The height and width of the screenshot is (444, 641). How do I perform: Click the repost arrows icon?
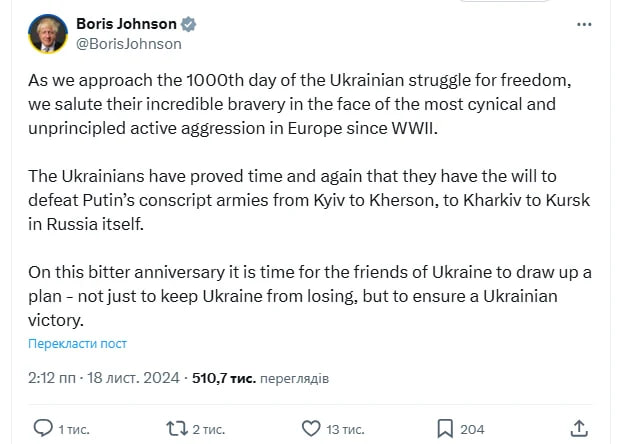click(176, 428)
